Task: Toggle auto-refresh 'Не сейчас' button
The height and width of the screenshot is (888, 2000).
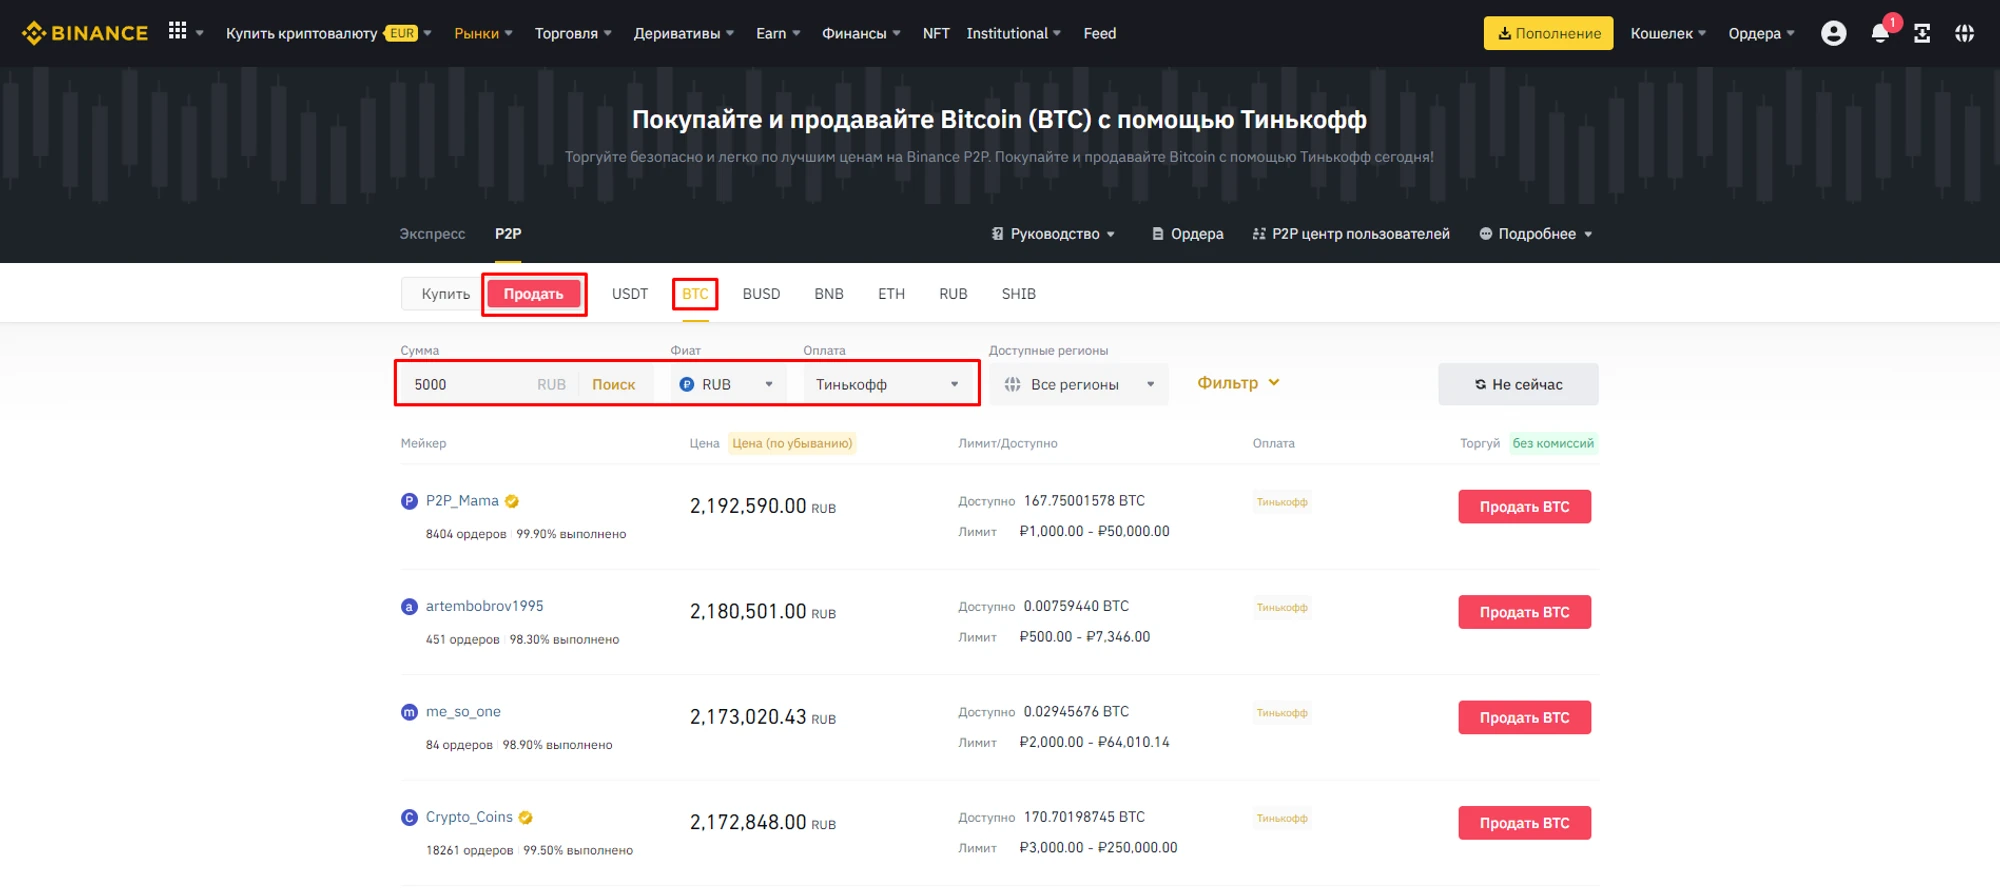Action: coord(1517,384)
